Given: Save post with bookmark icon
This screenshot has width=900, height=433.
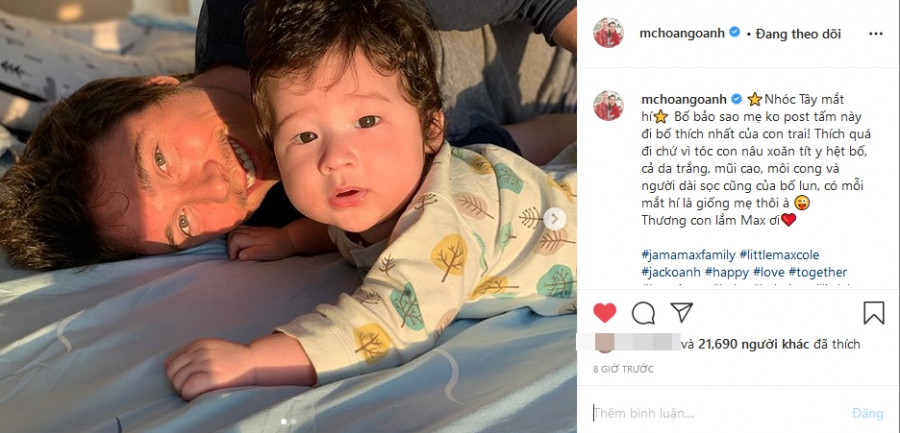Looking at the screenshot, I should 874,313.
